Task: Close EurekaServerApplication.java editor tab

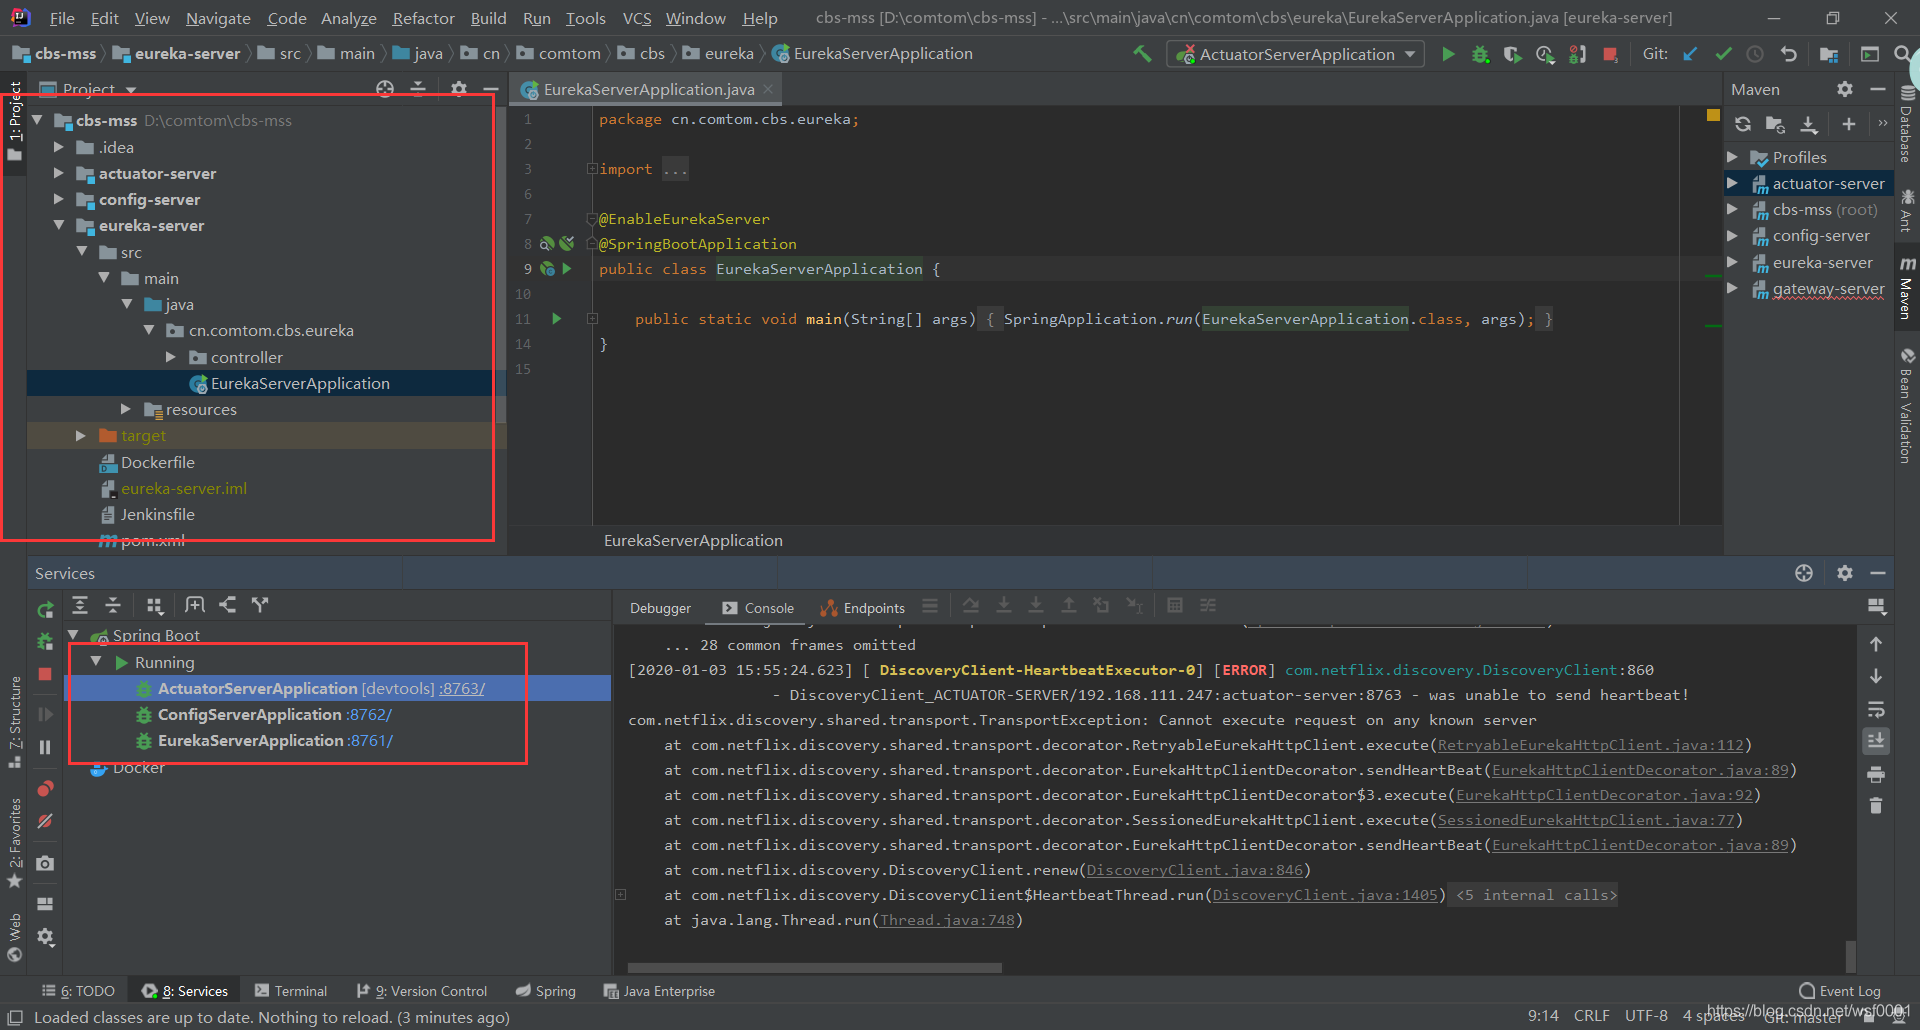Action: [768, 89]
